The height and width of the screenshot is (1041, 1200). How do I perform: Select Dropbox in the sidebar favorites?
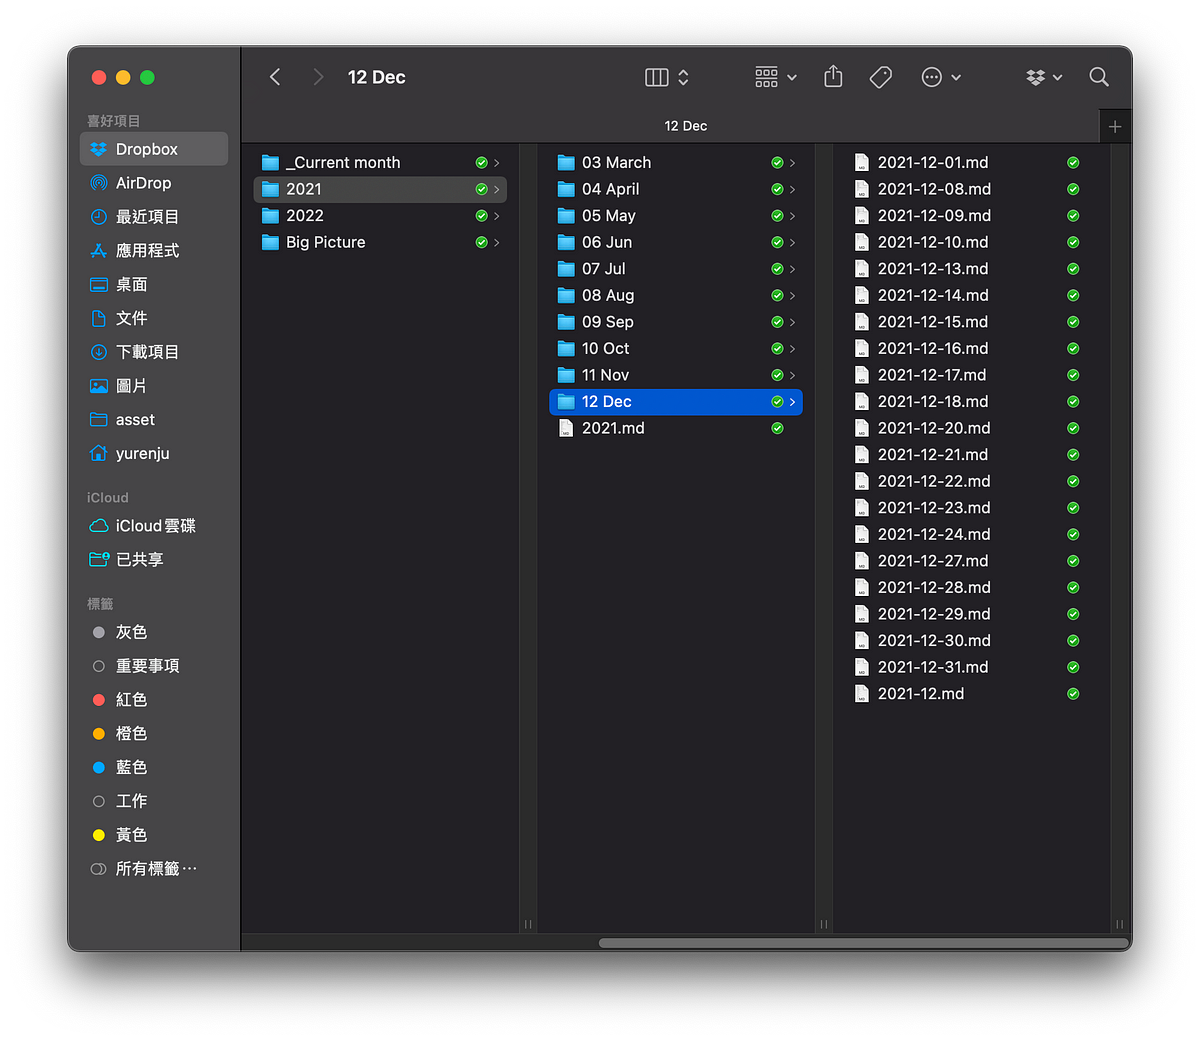click(146, 149)
